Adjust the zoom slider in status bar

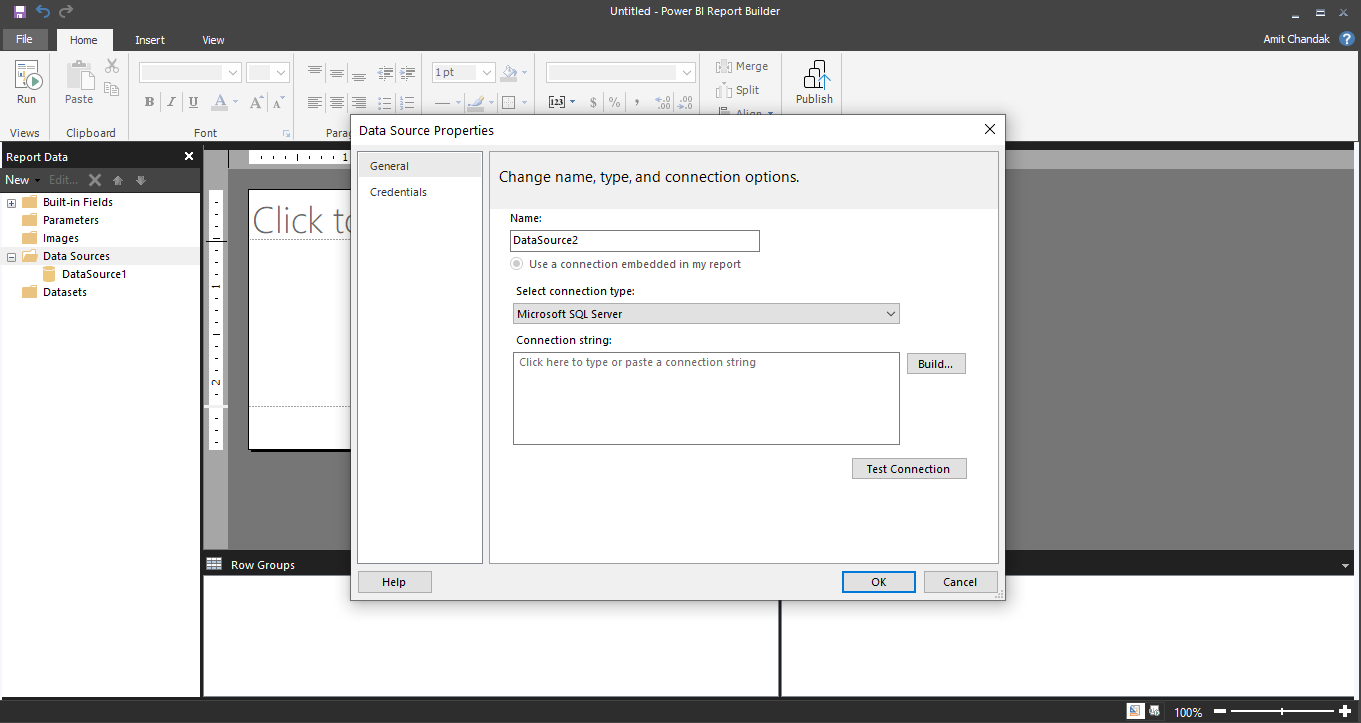click(x=1283, y=711)
